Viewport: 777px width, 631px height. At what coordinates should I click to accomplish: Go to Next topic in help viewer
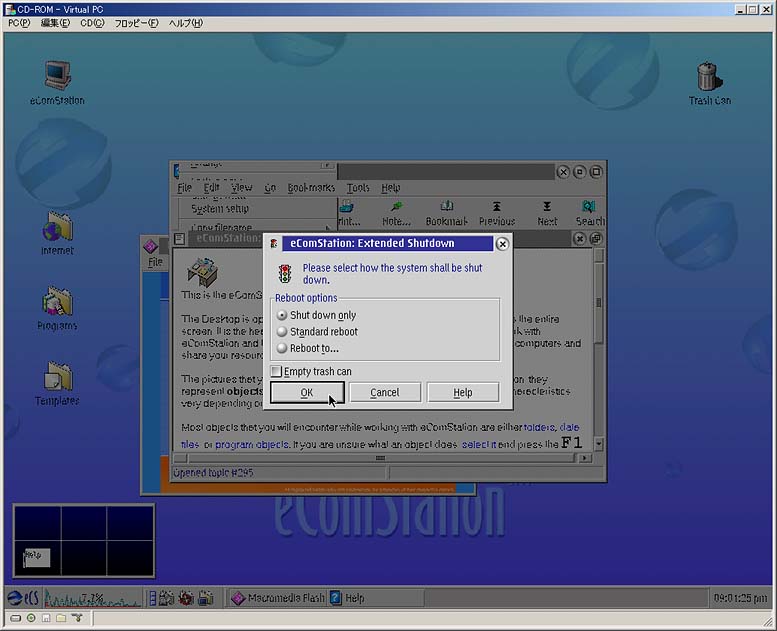click(547, 213)
